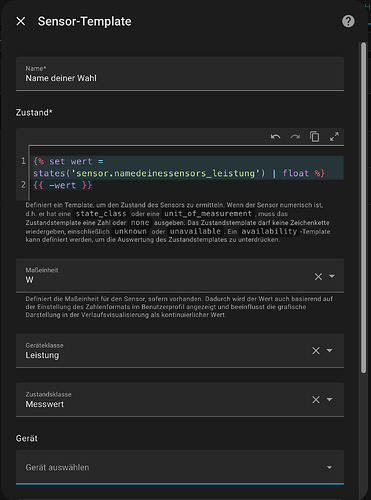Close the Sensor-Template dialog
The image size is (371, 500).
tap(21, 21)
